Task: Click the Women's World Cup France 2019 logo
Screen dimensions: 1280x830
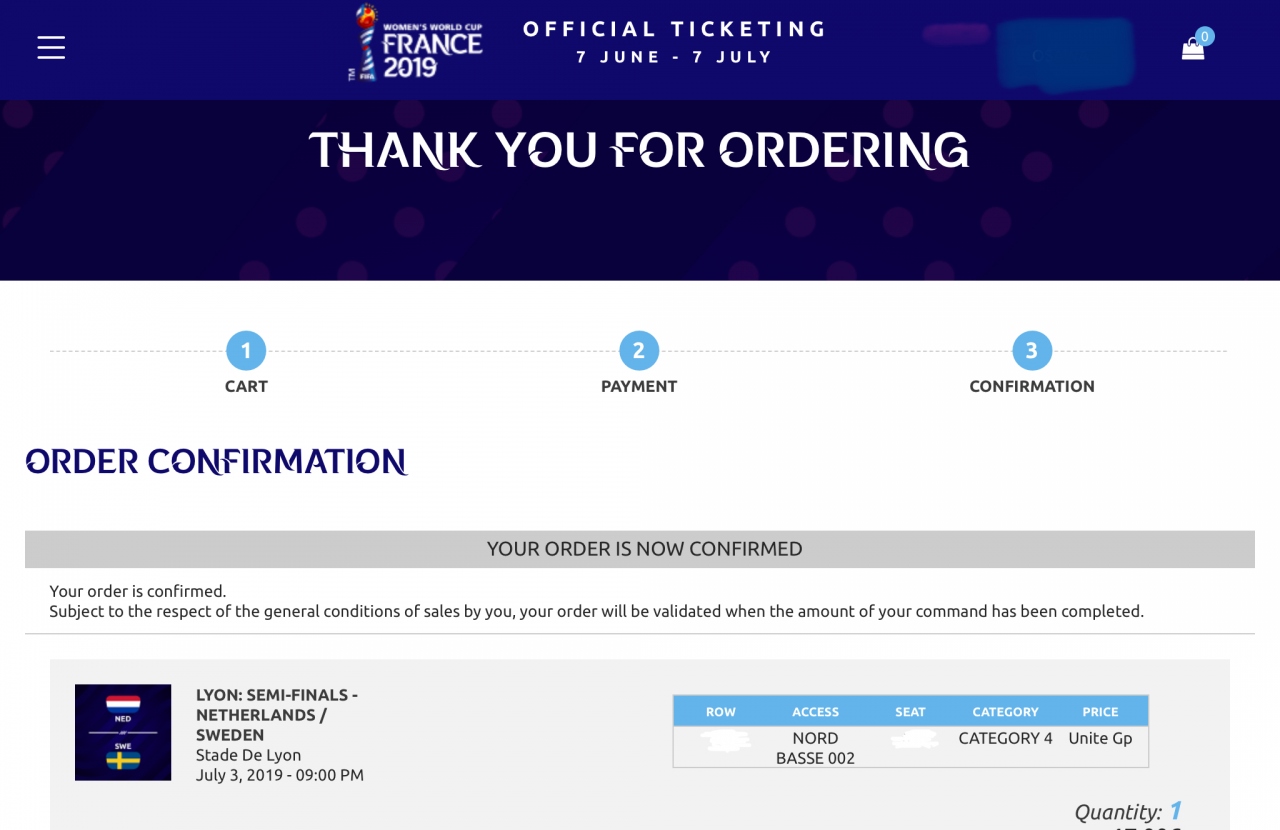Action: [x=415, y=43]
